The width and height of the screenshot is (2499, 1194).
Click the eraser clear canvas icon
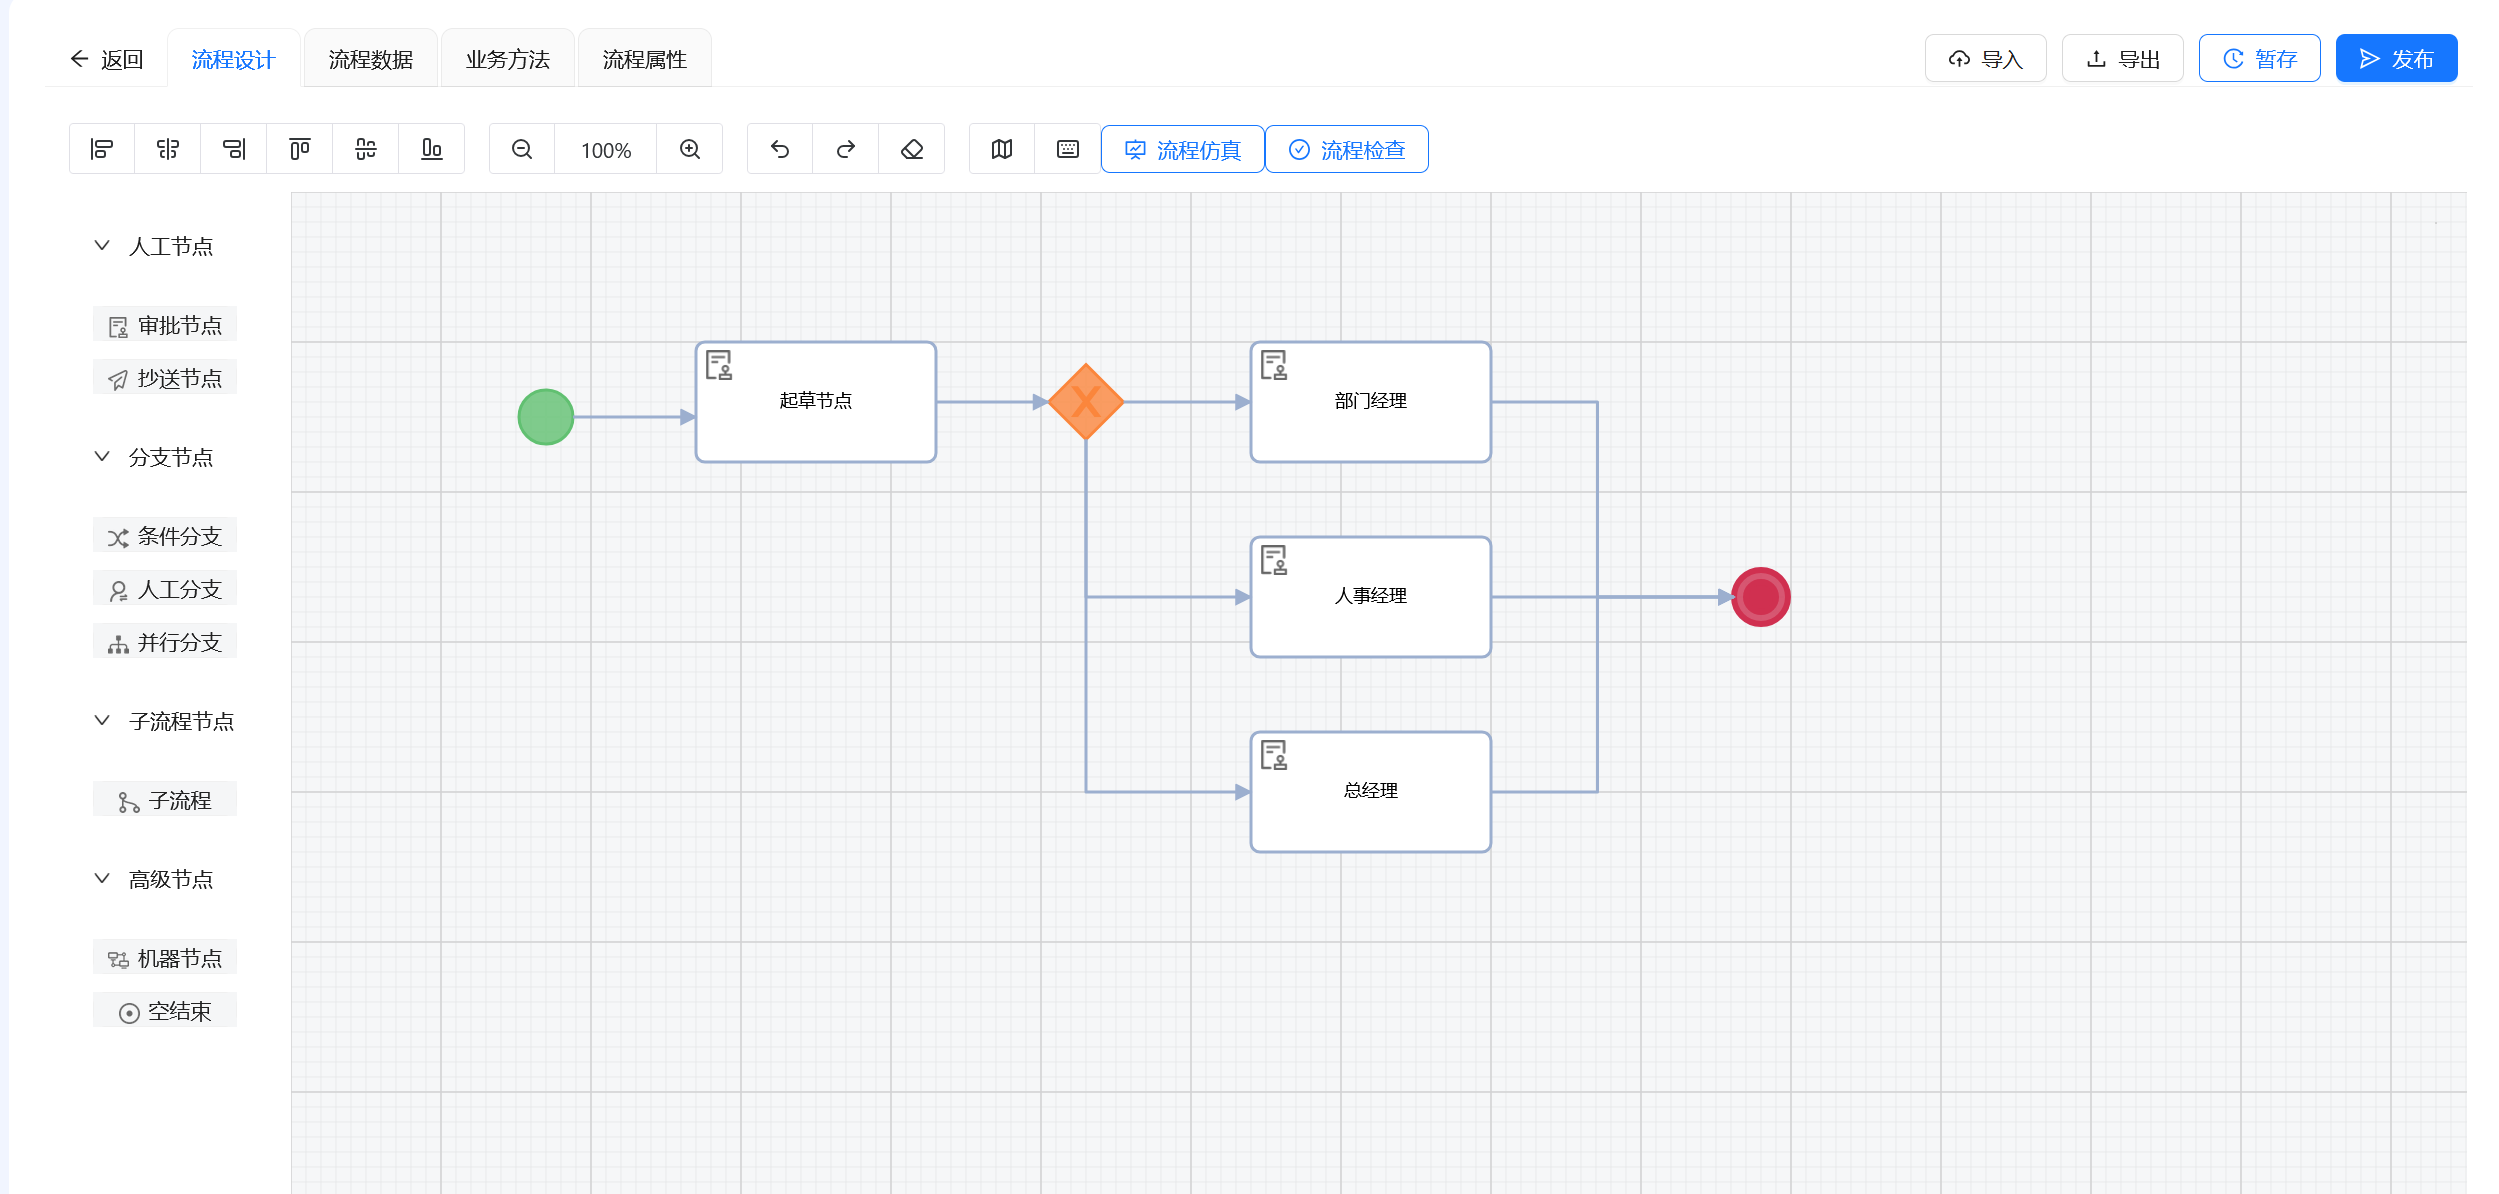912,149
